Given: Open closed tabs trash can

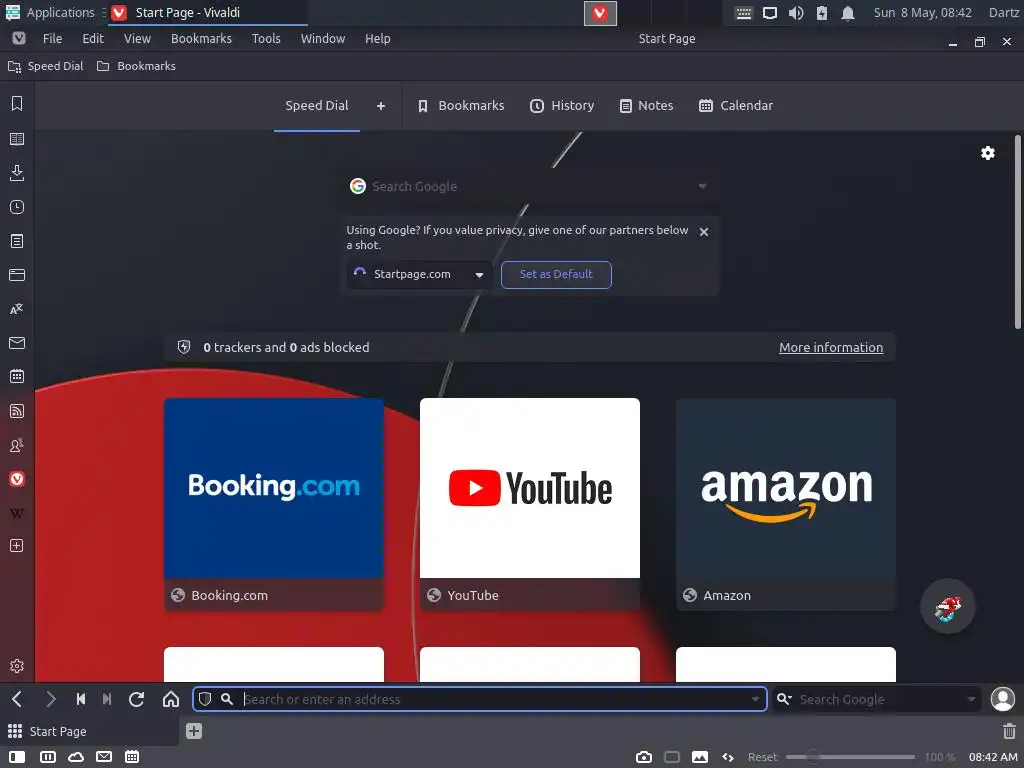Looking at the screenshot, I should (1009, 731).
